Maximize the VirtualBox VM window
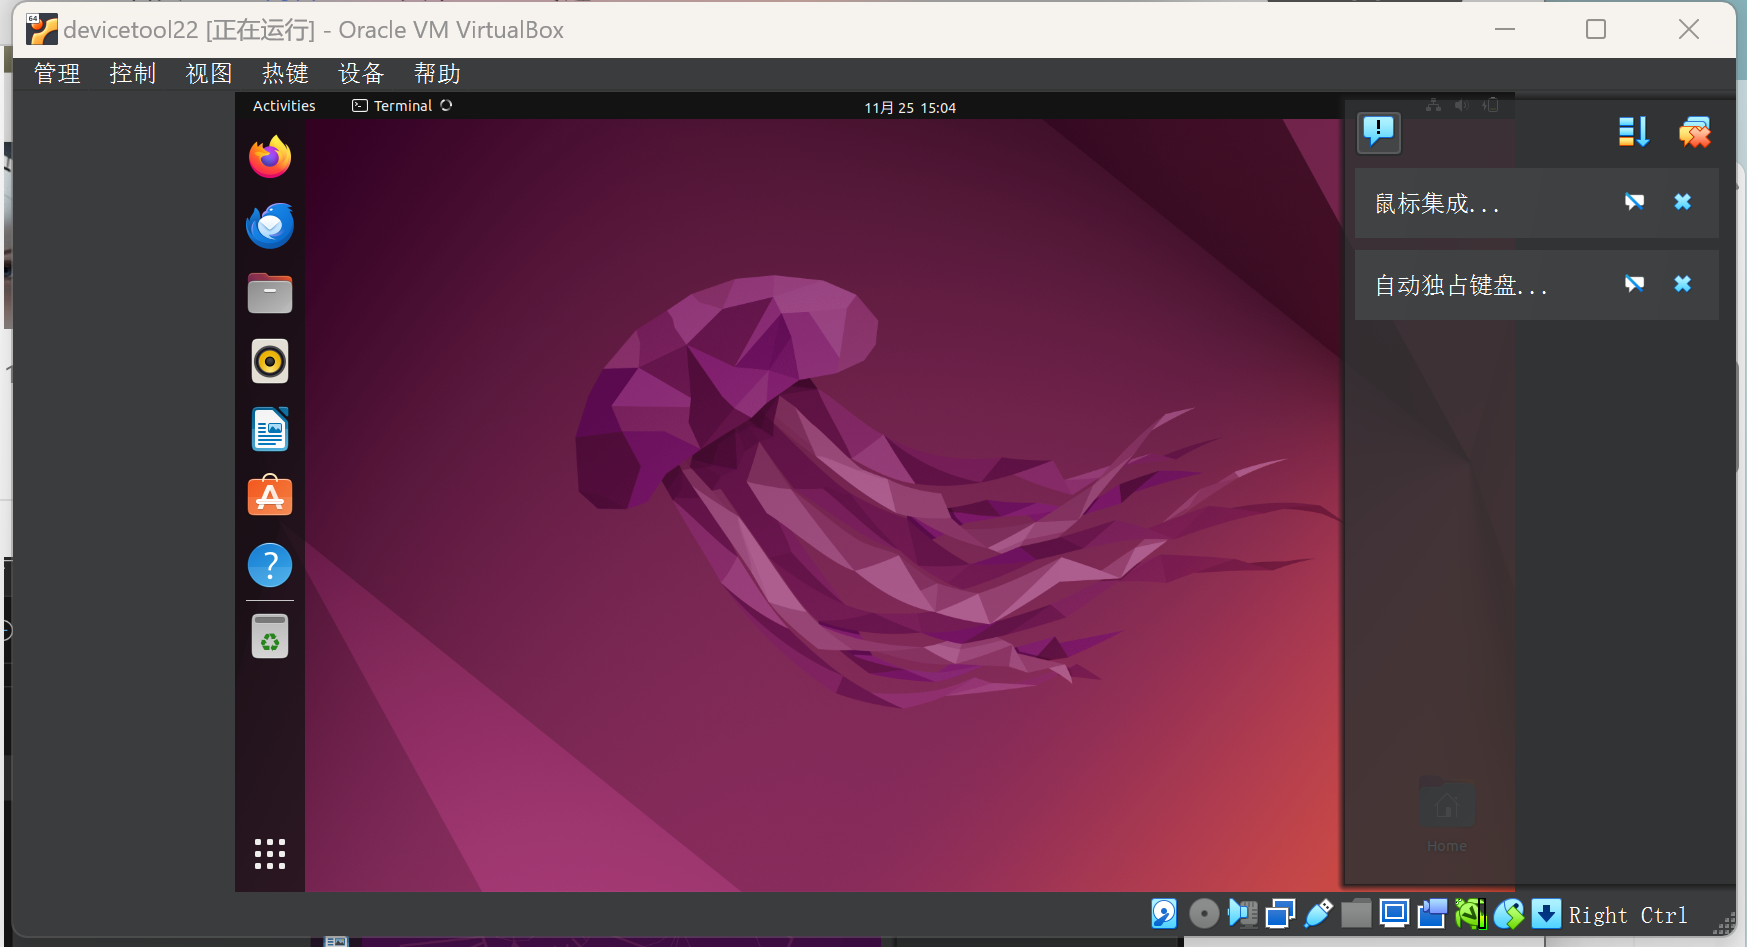 click(1596, 29)
